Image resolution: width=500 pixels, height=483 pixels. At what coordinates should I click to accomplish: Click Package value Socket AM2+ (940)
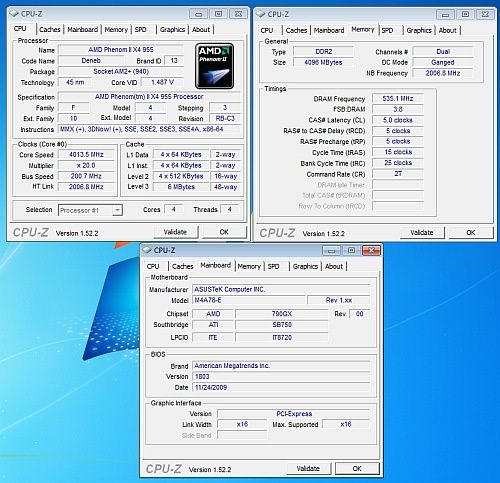pos(121,71)
